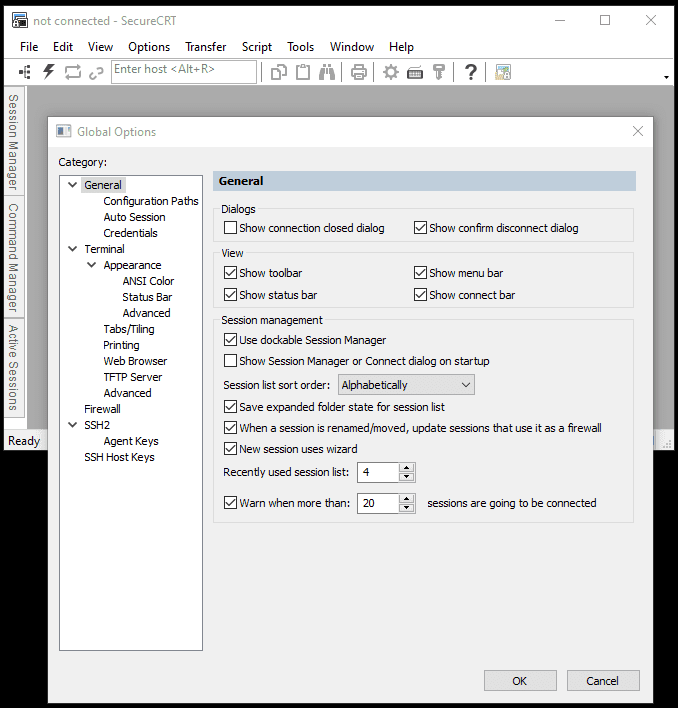Viewport: 678px width, 708px height.
Task: Click the Enter host input field
Action: point(184,72)
